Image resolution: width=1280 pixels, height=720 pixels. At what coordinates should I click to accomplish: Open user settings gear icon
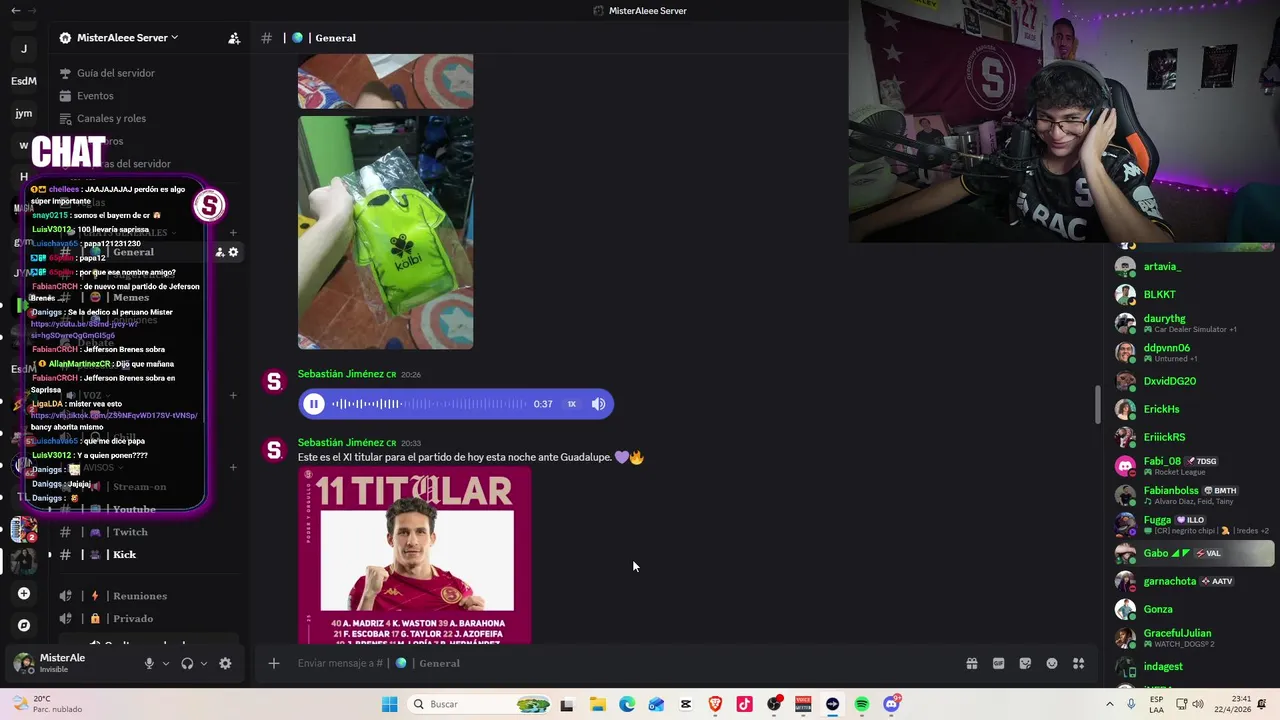(x=225, y=663)
